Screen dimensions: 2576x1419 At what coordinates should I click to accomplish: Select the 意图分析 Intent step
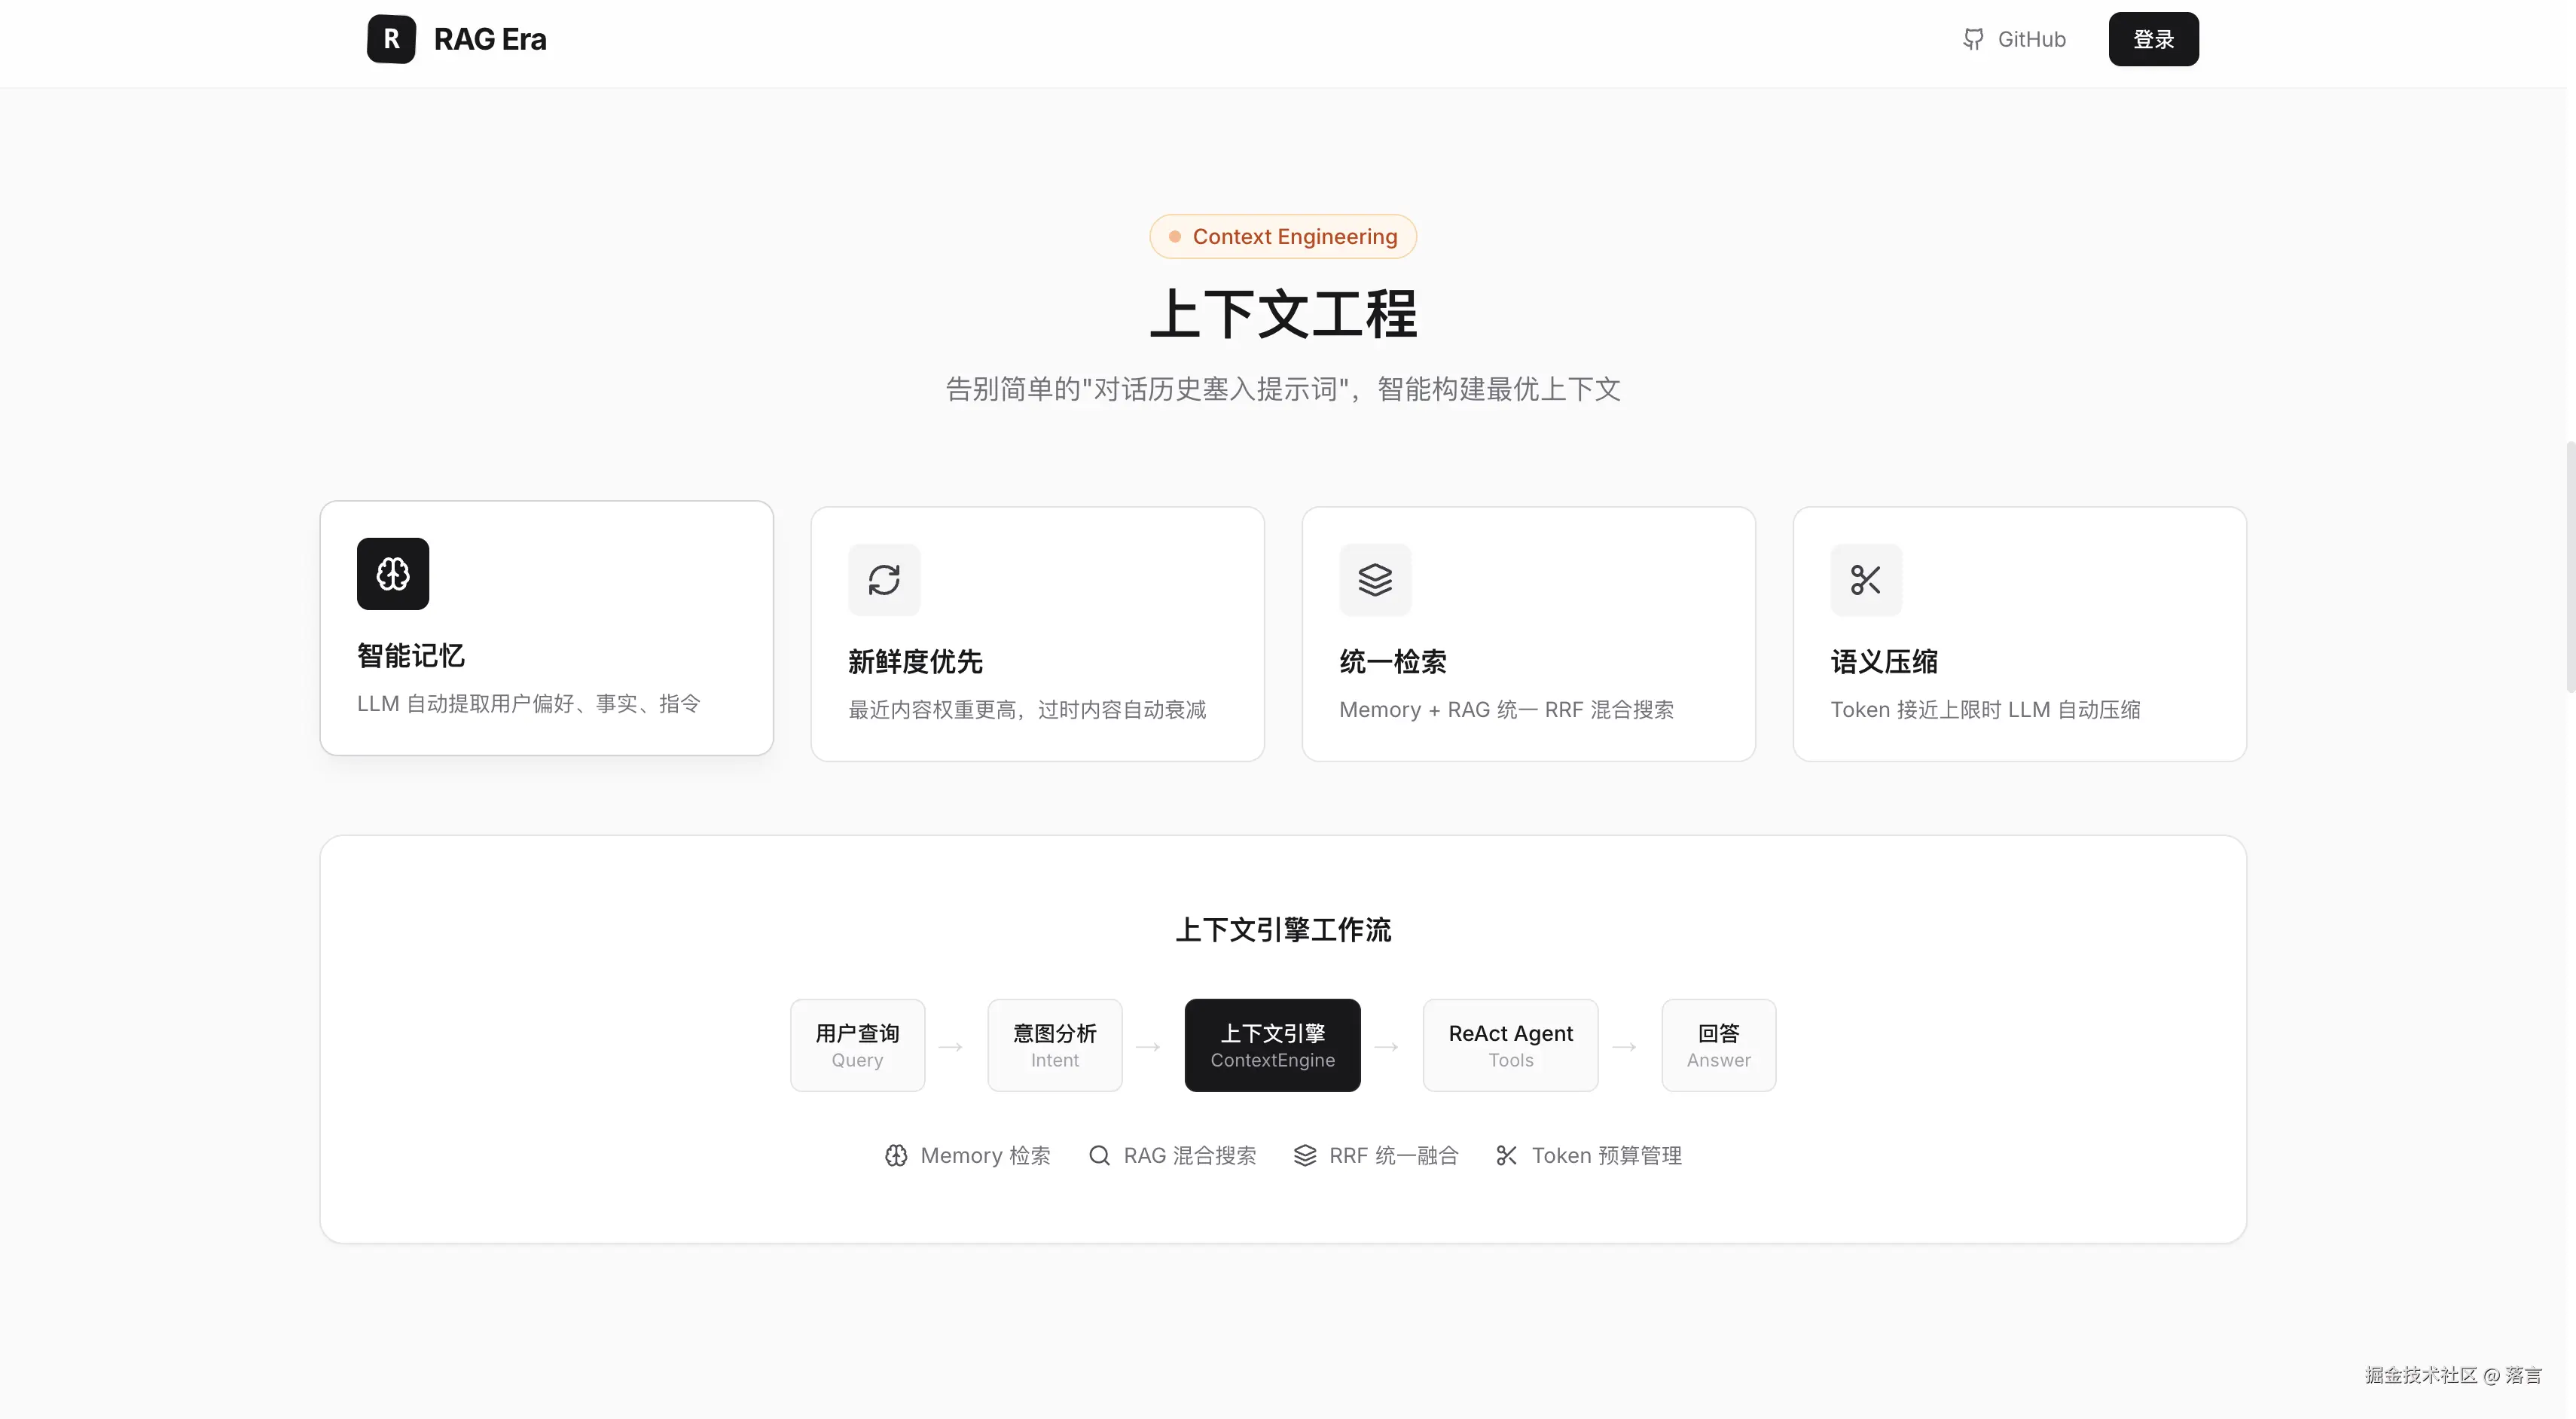pos(1054,1044)
